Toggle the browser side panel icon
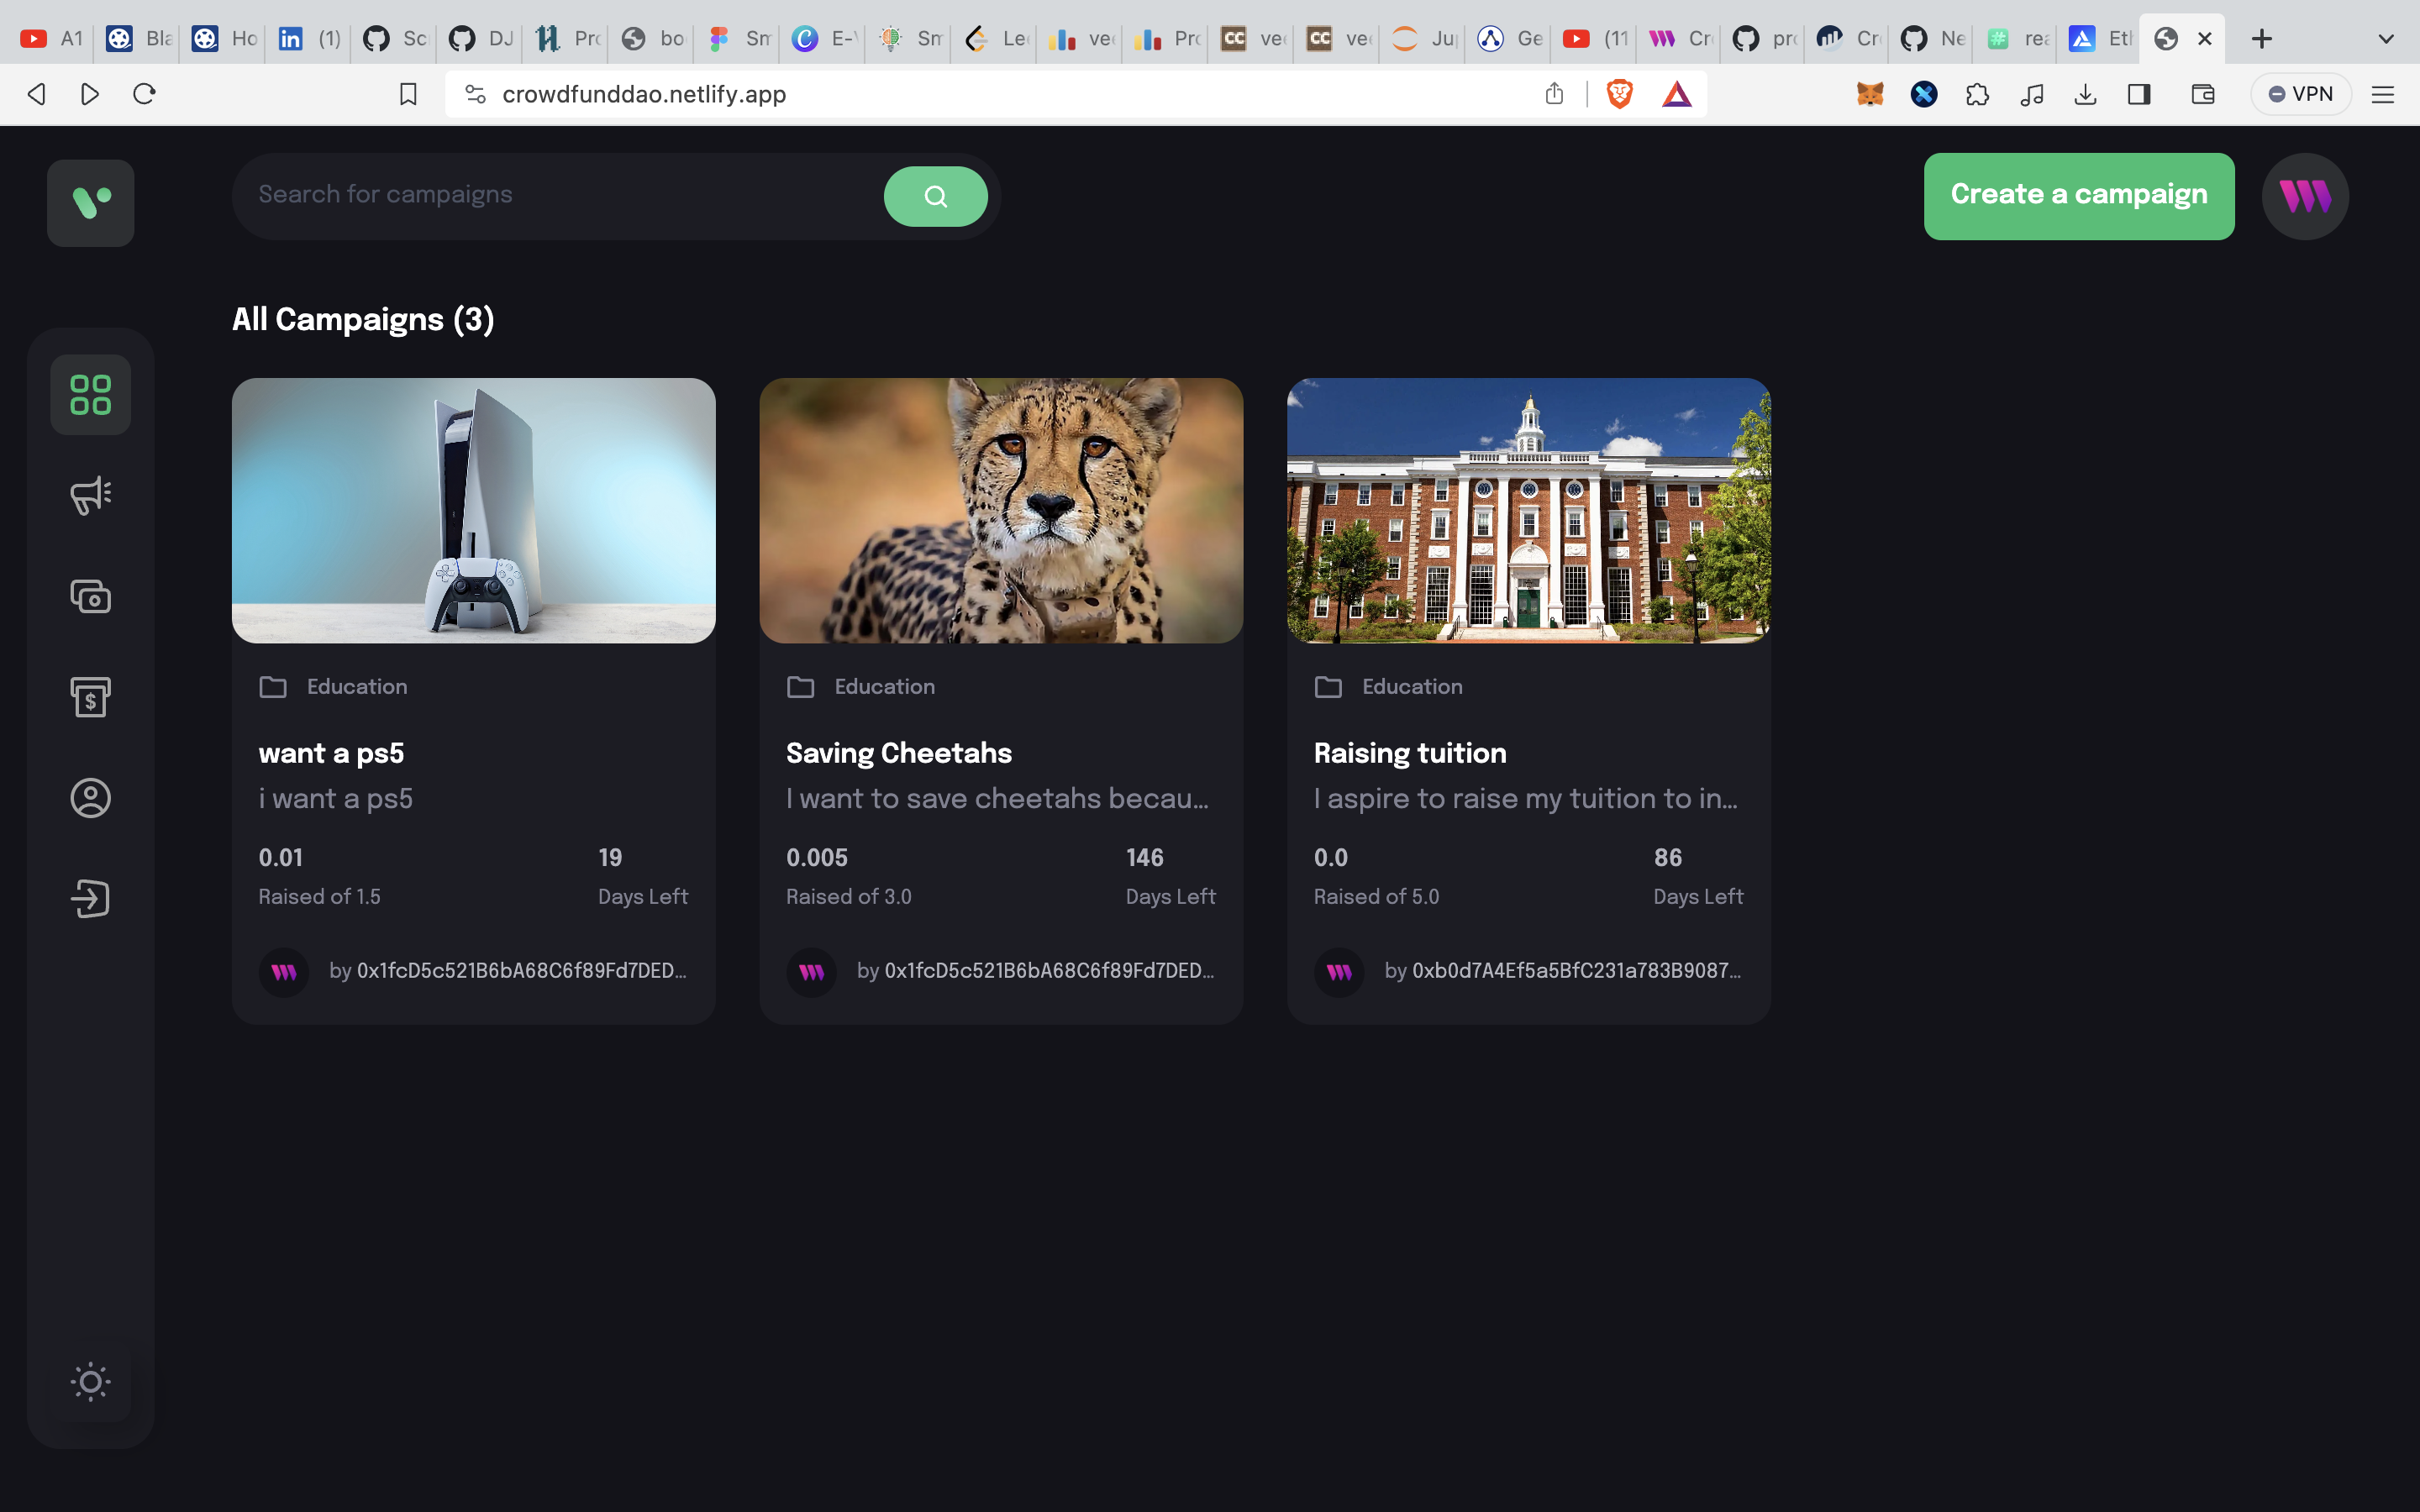The height and width of the screenshot is (1512, 2420). coord(2139,93)
